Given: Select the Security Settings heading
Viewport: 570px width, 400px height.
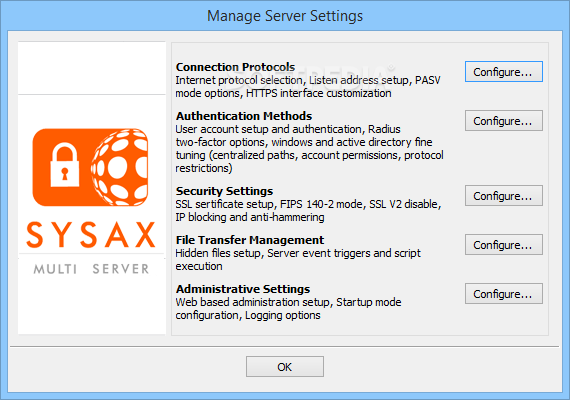Looking at the screenshot, I should click(224, 191).
